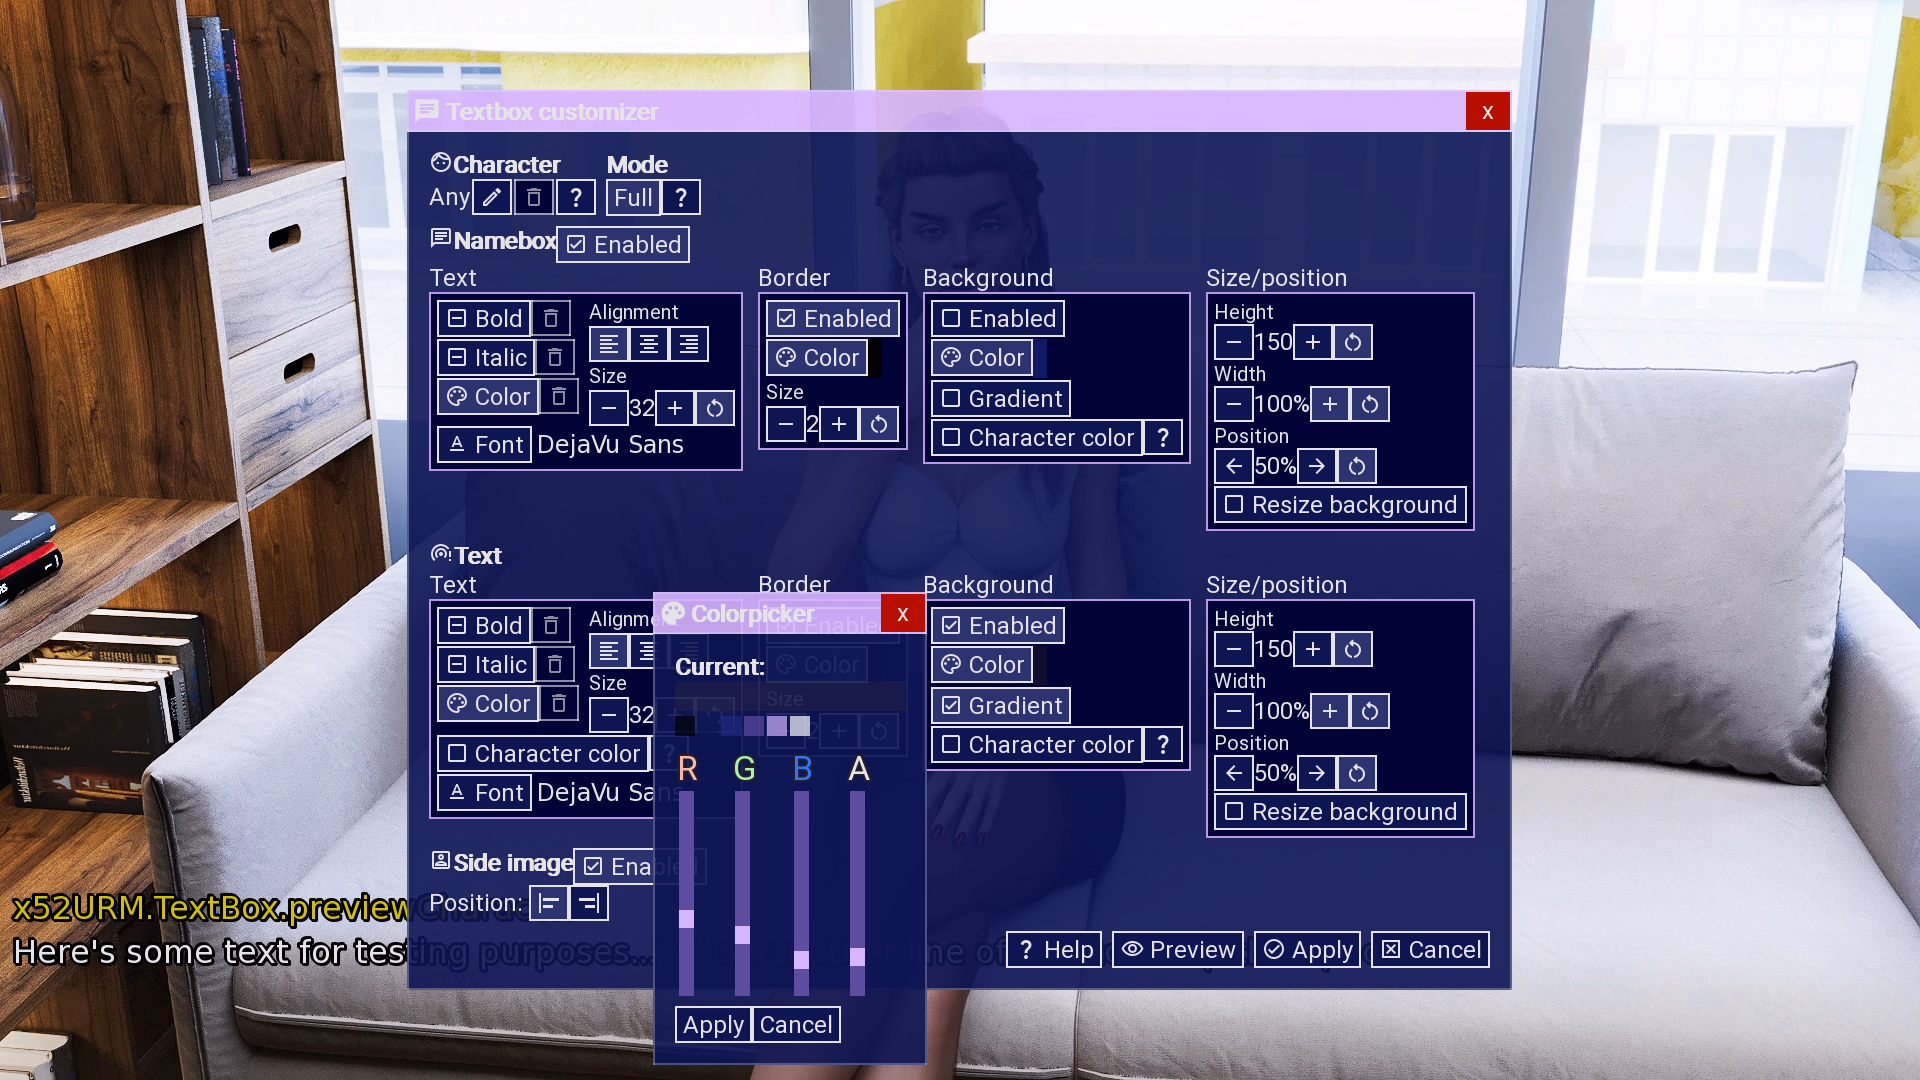Screen dimensions: 1920x1080
Task: Toggle the Namebox Enabled checkbox
Action: (x=623, y=245)
